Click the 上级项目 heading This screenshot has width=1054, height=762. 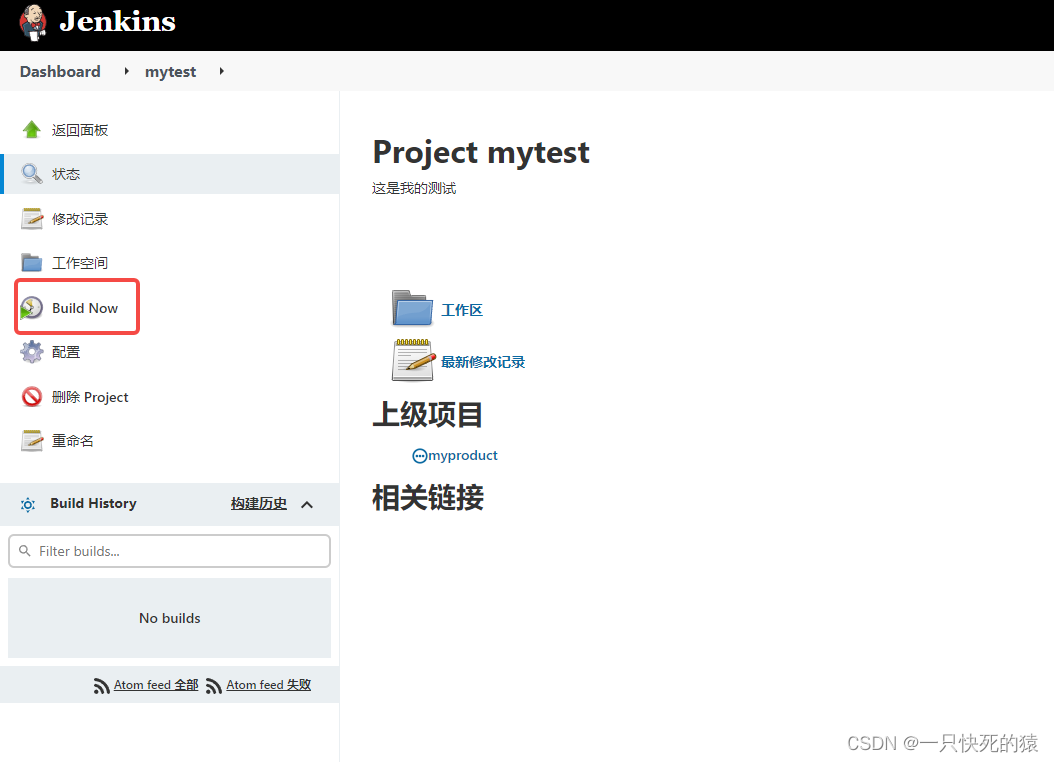428,414
